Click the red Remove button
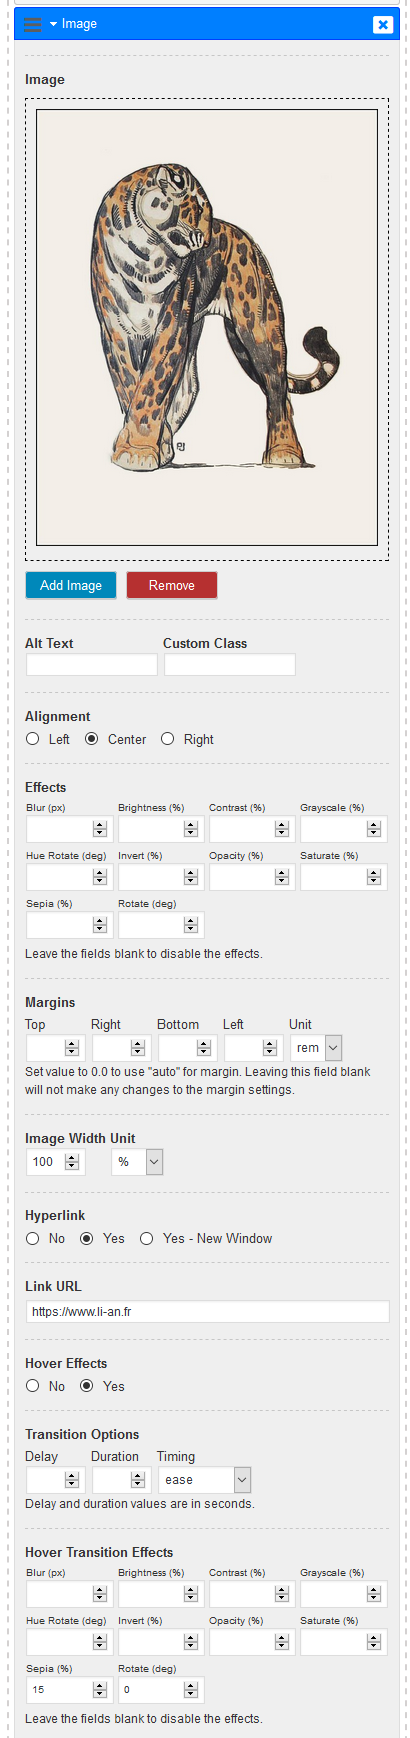Image resolution: width=410 pixels, height=1738 pixels. point(172,585)
